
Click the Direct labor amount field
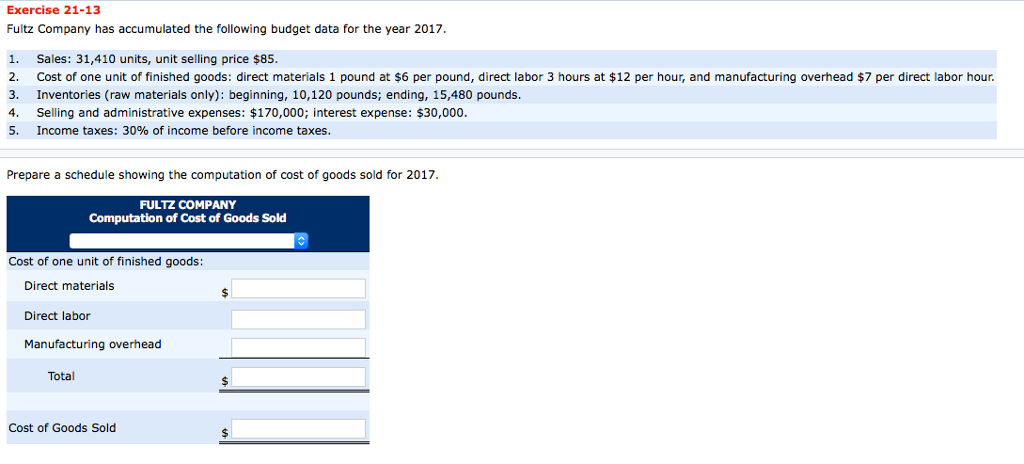(x=298, y=319)
